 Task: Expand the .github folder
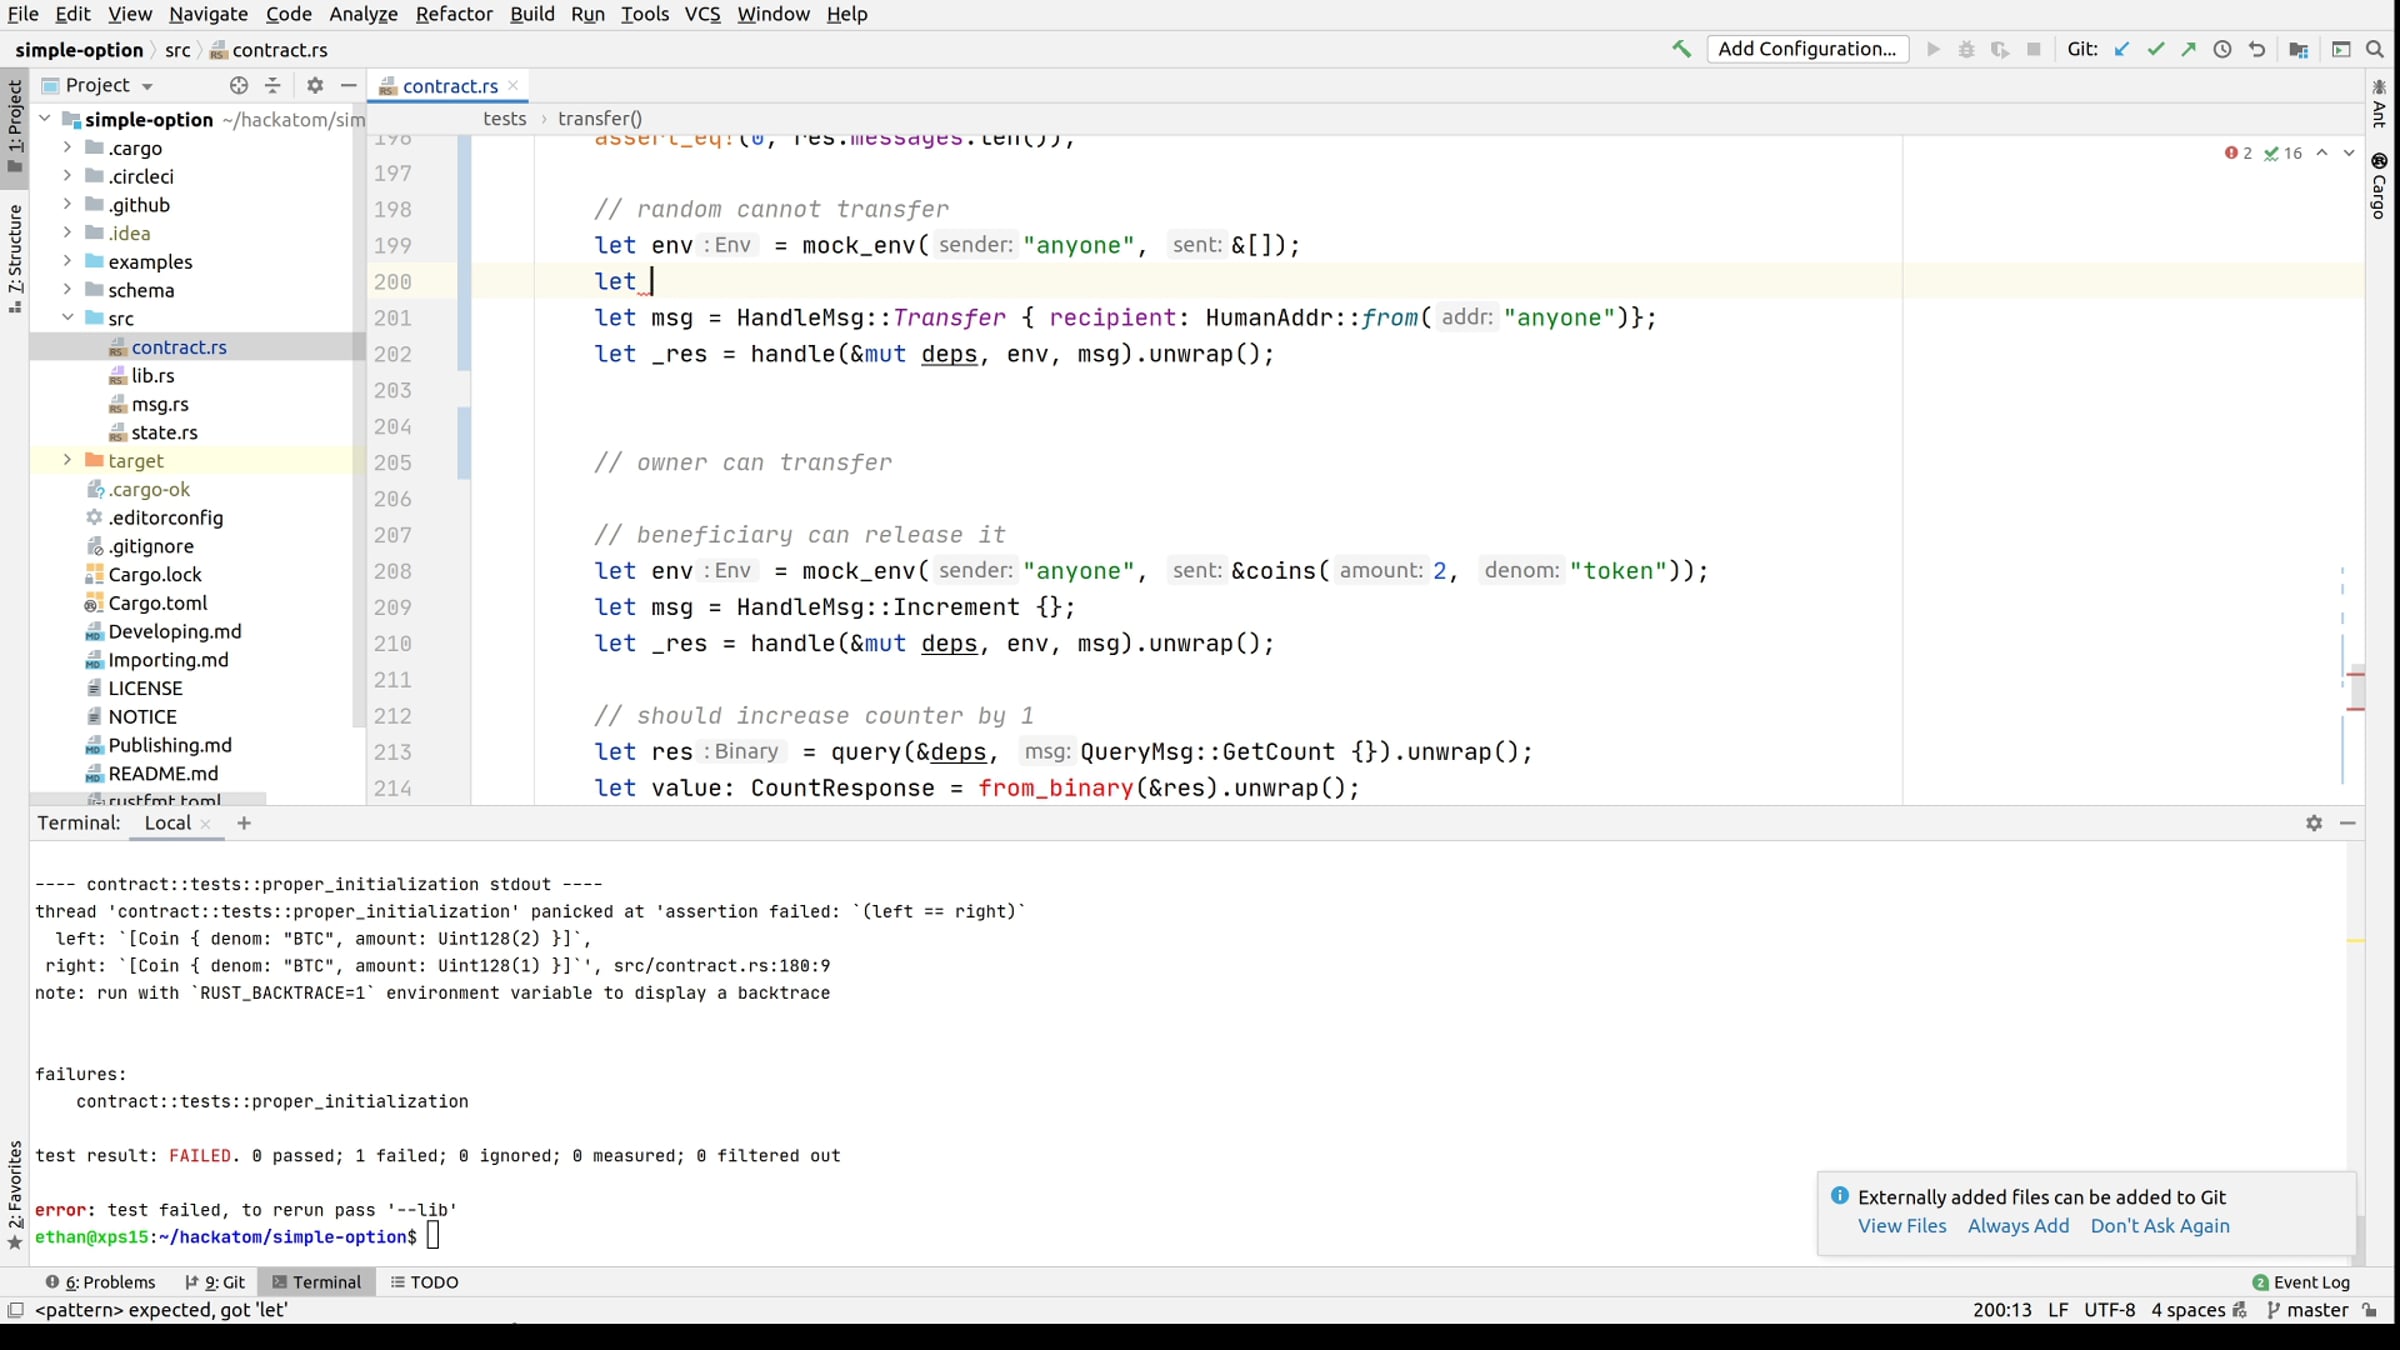click(x=67, y=204)
